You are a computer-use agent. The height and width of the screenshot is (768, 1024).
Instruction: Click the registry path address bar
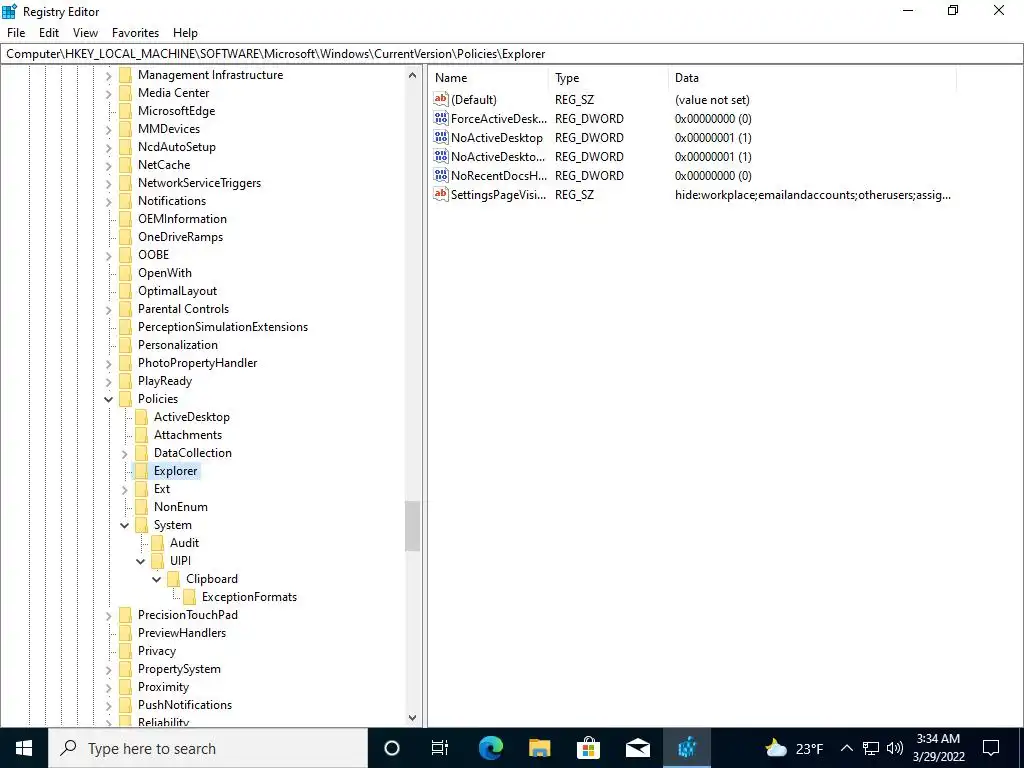click(x=512, y=54)
